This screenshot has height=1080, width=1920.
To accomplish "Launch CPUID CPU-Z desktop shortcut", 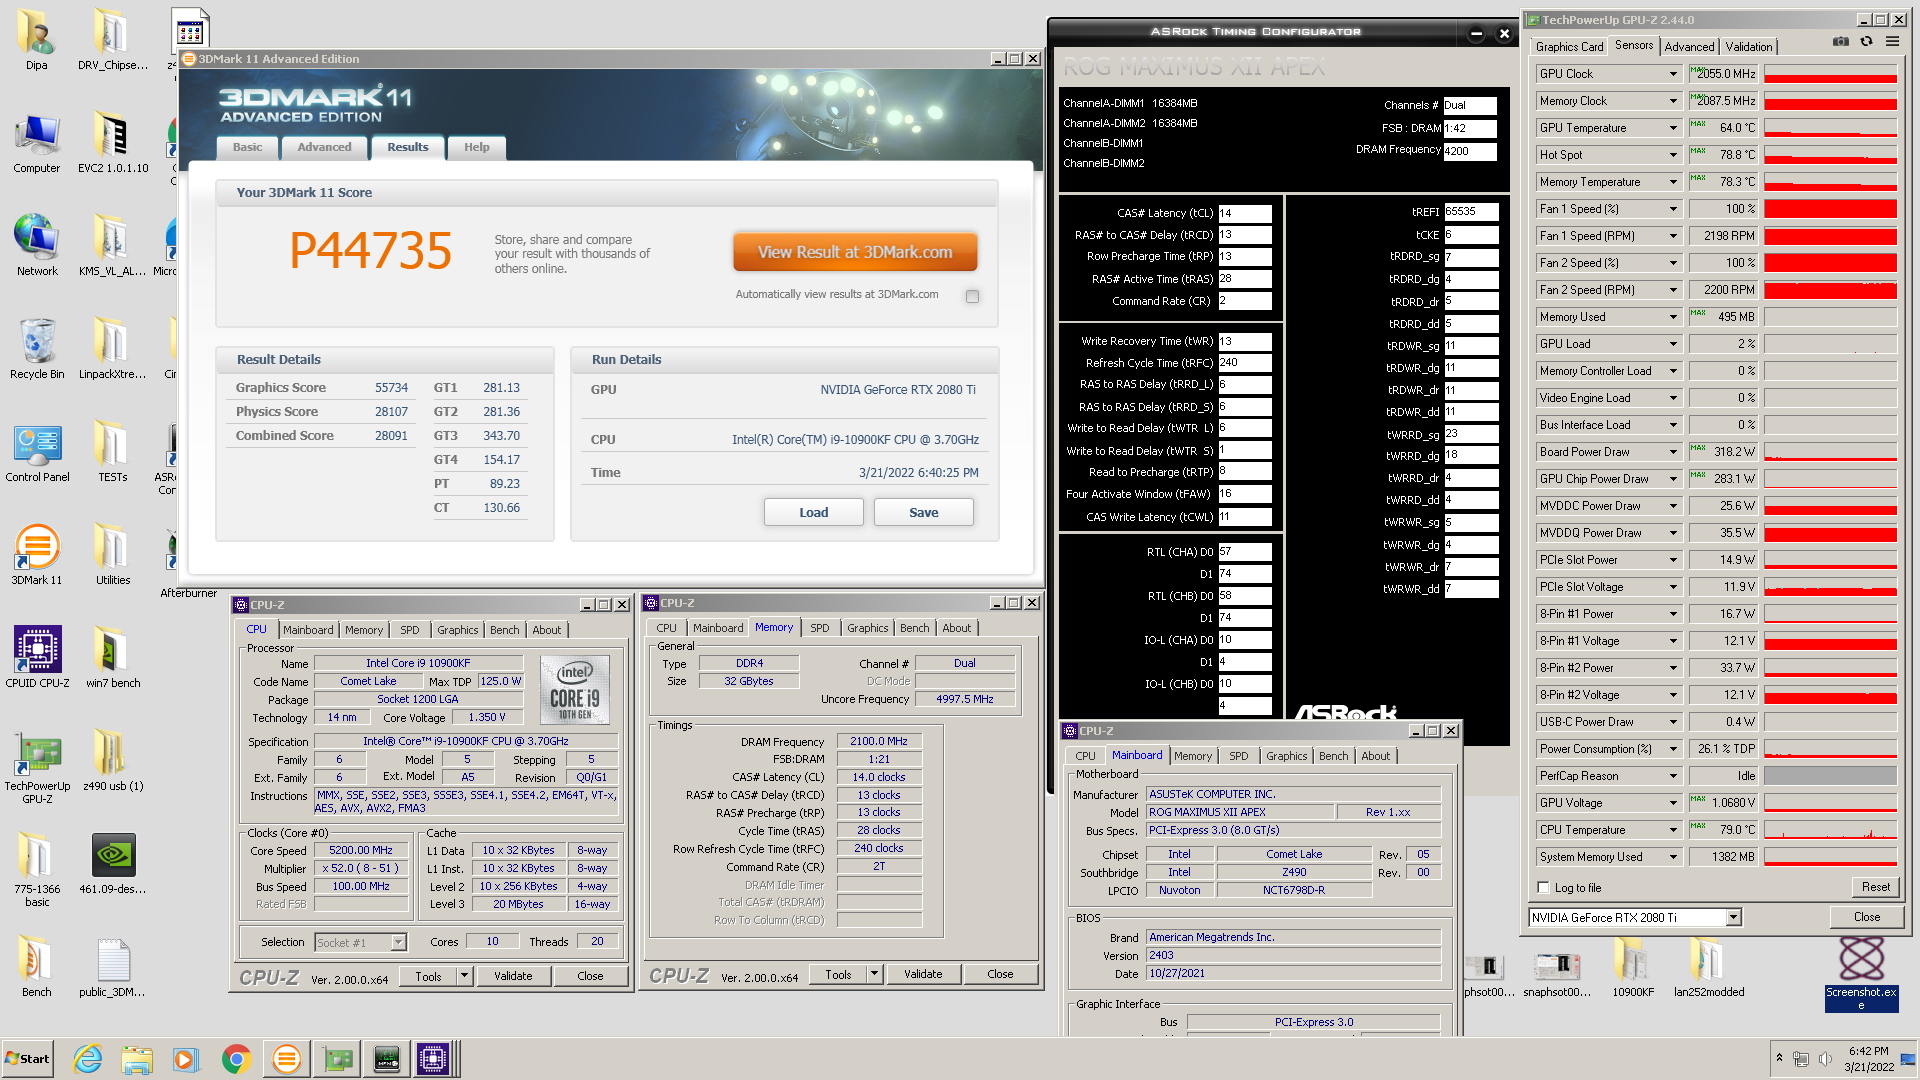I will point(37,658).
